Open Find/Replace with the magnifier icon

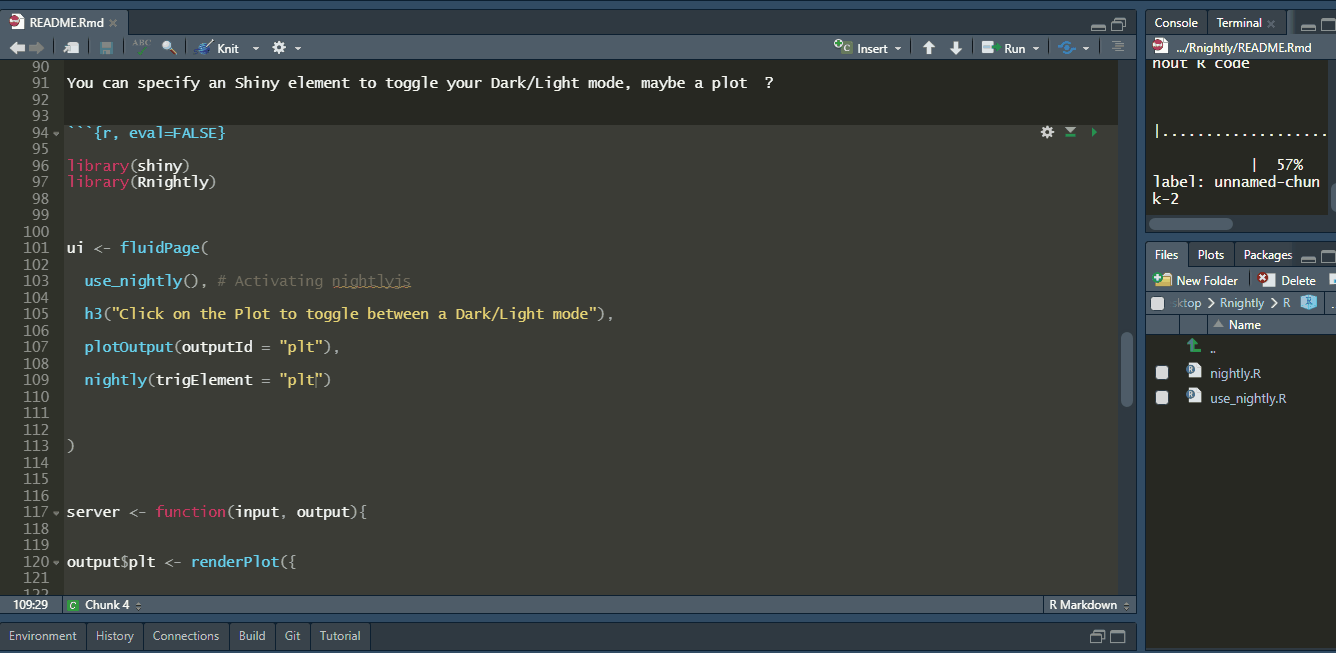point(169,47)
